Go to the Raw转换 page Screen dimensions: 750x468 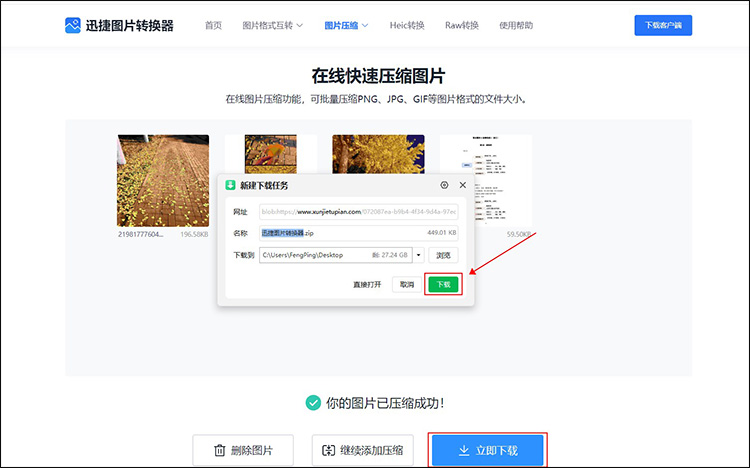462,25
